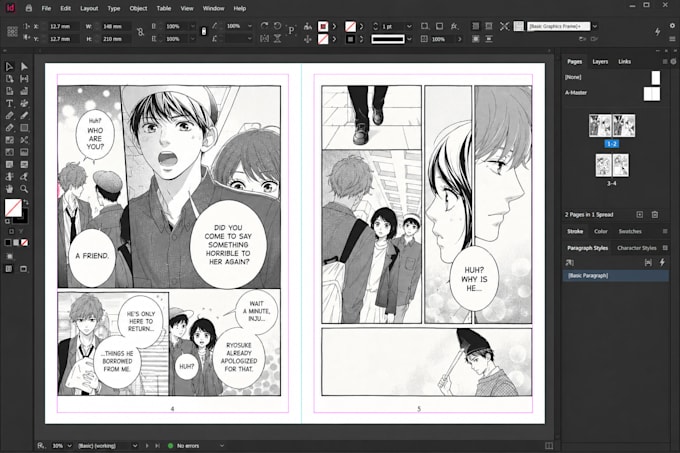The width and height of the screenshot is (680, 453).
Task: Open the Layout menu
Action: 89,8
